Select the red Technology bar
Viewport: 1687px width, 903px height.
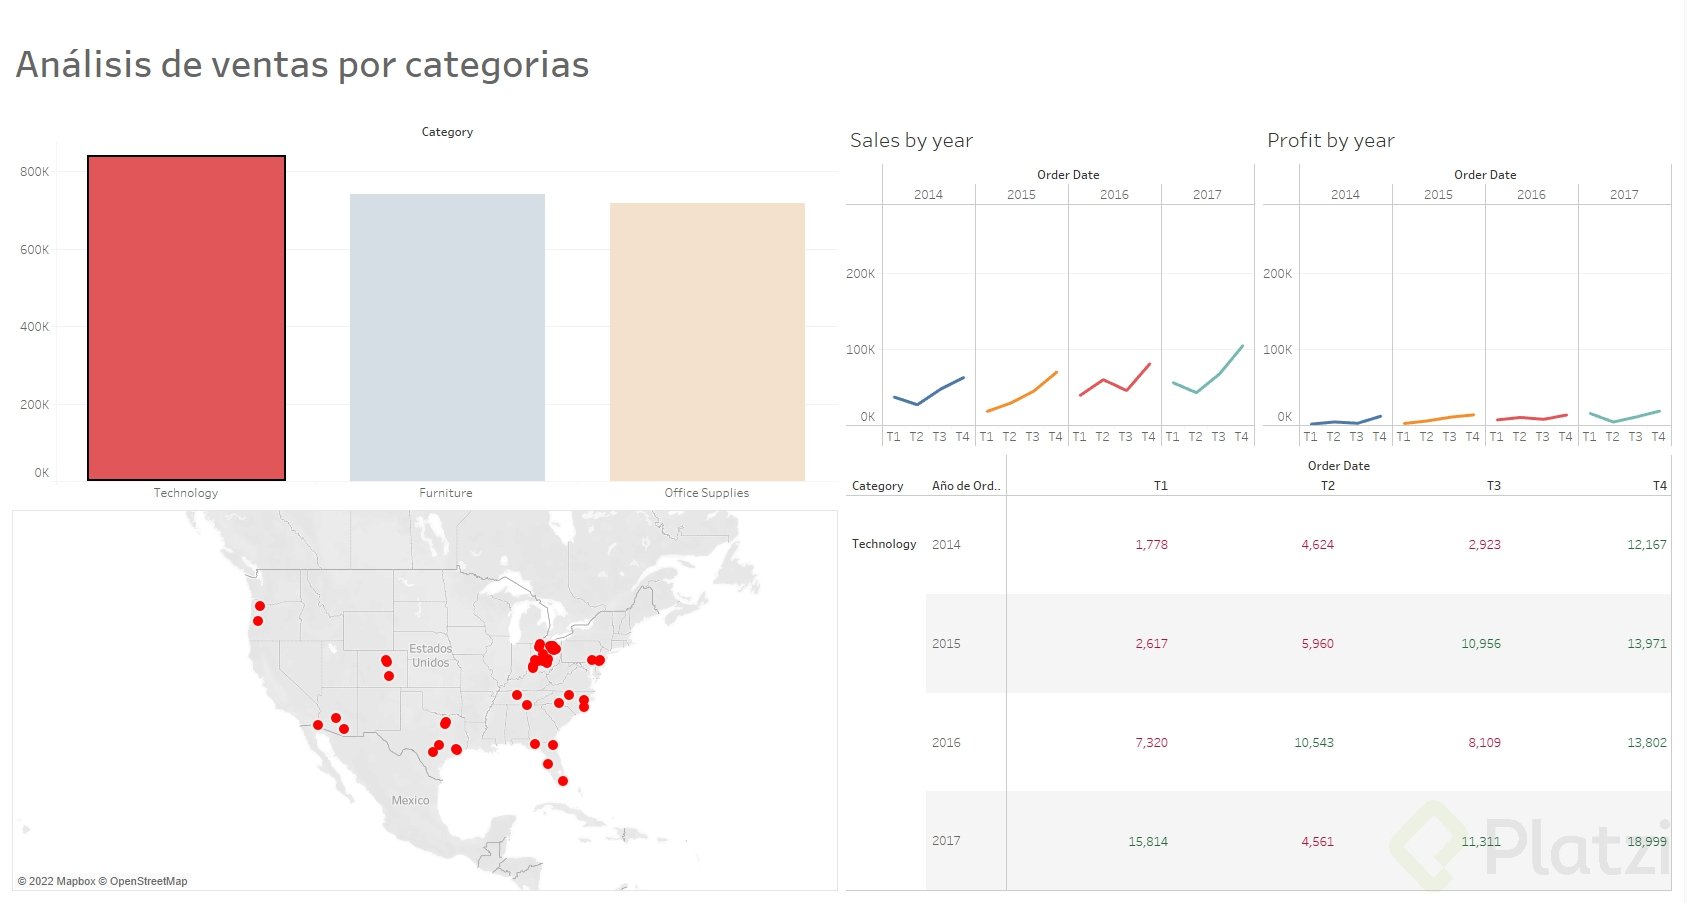pos(186,318)
